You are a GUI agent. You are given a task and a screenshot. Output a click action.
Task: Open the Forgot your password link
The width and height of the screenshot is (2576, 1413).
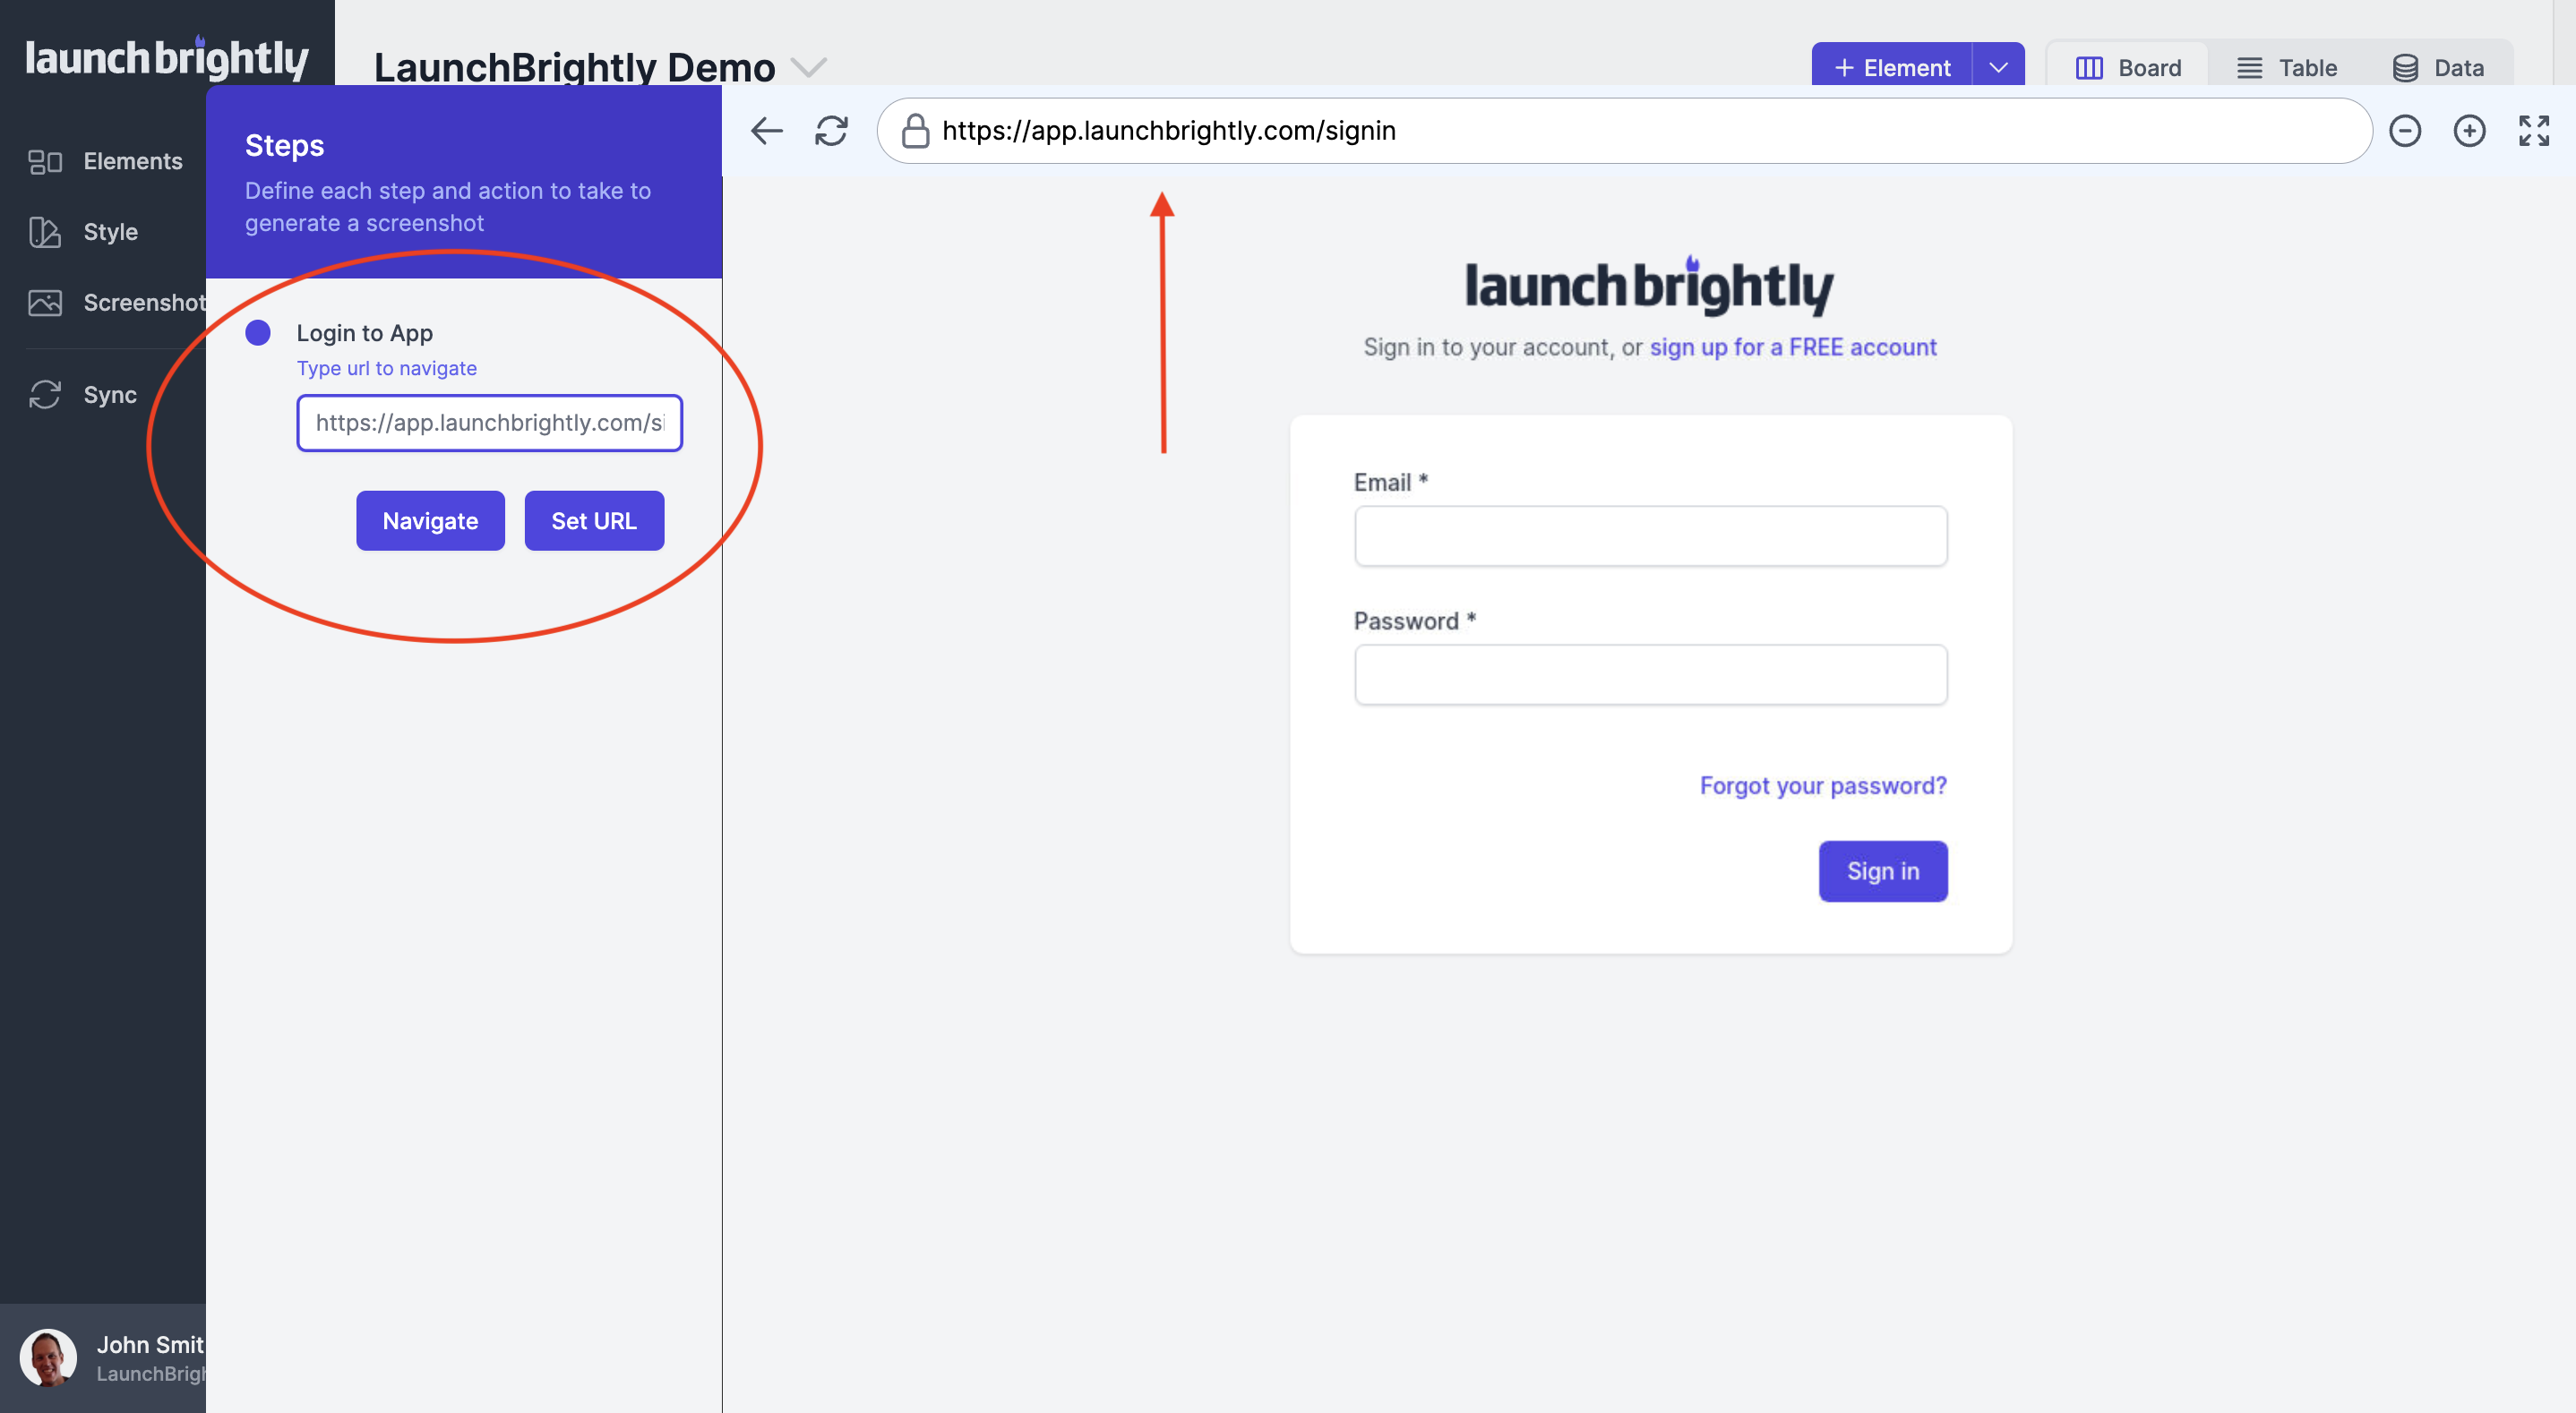click(x=1822, y=785)
